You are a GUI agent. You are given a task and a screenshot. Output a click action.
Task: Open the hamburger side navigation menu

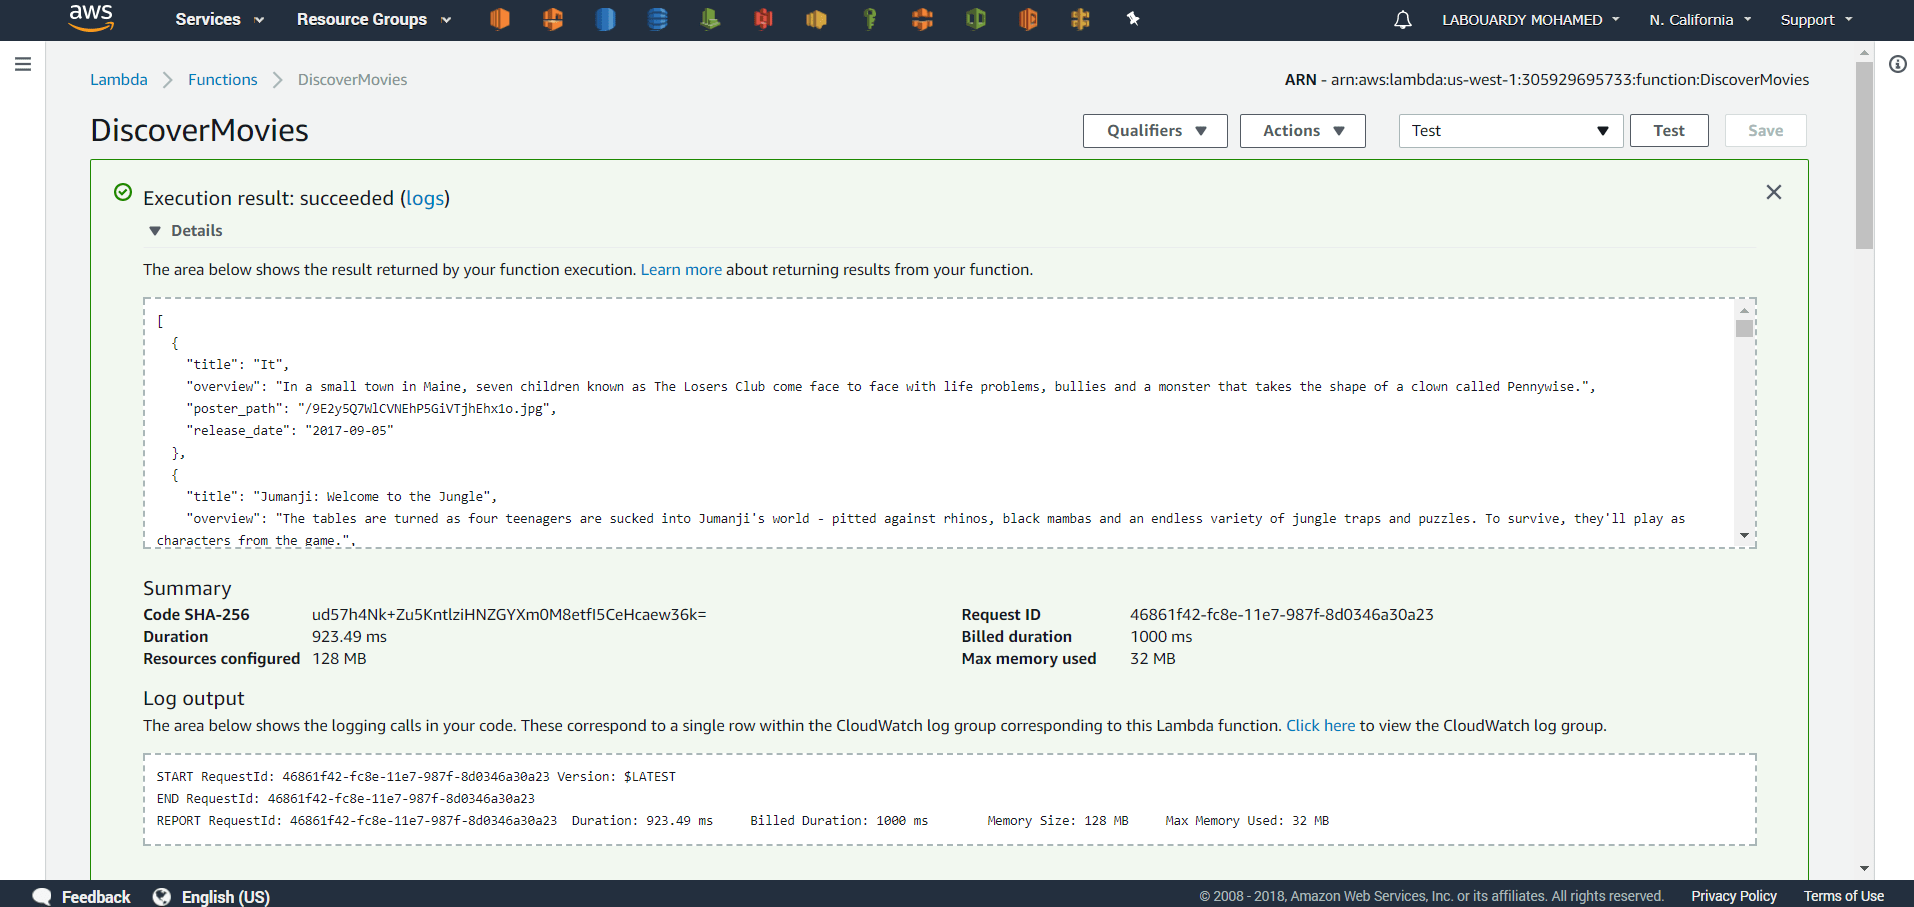coord(23,64)
